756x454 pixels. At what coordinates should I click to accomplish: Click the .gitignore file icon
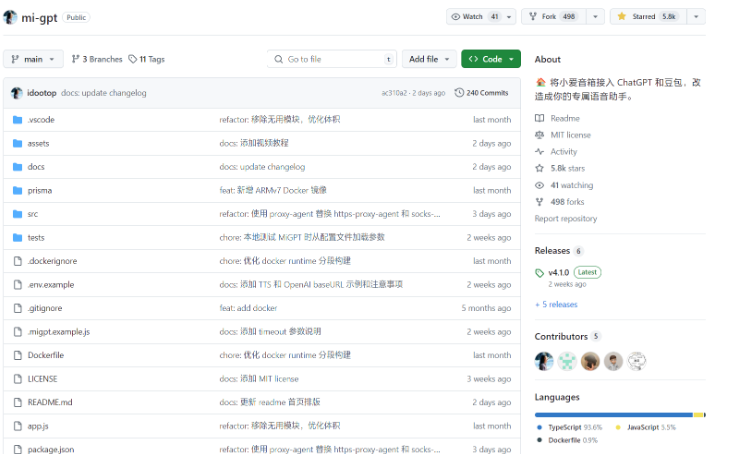click(x=18, y=308)
